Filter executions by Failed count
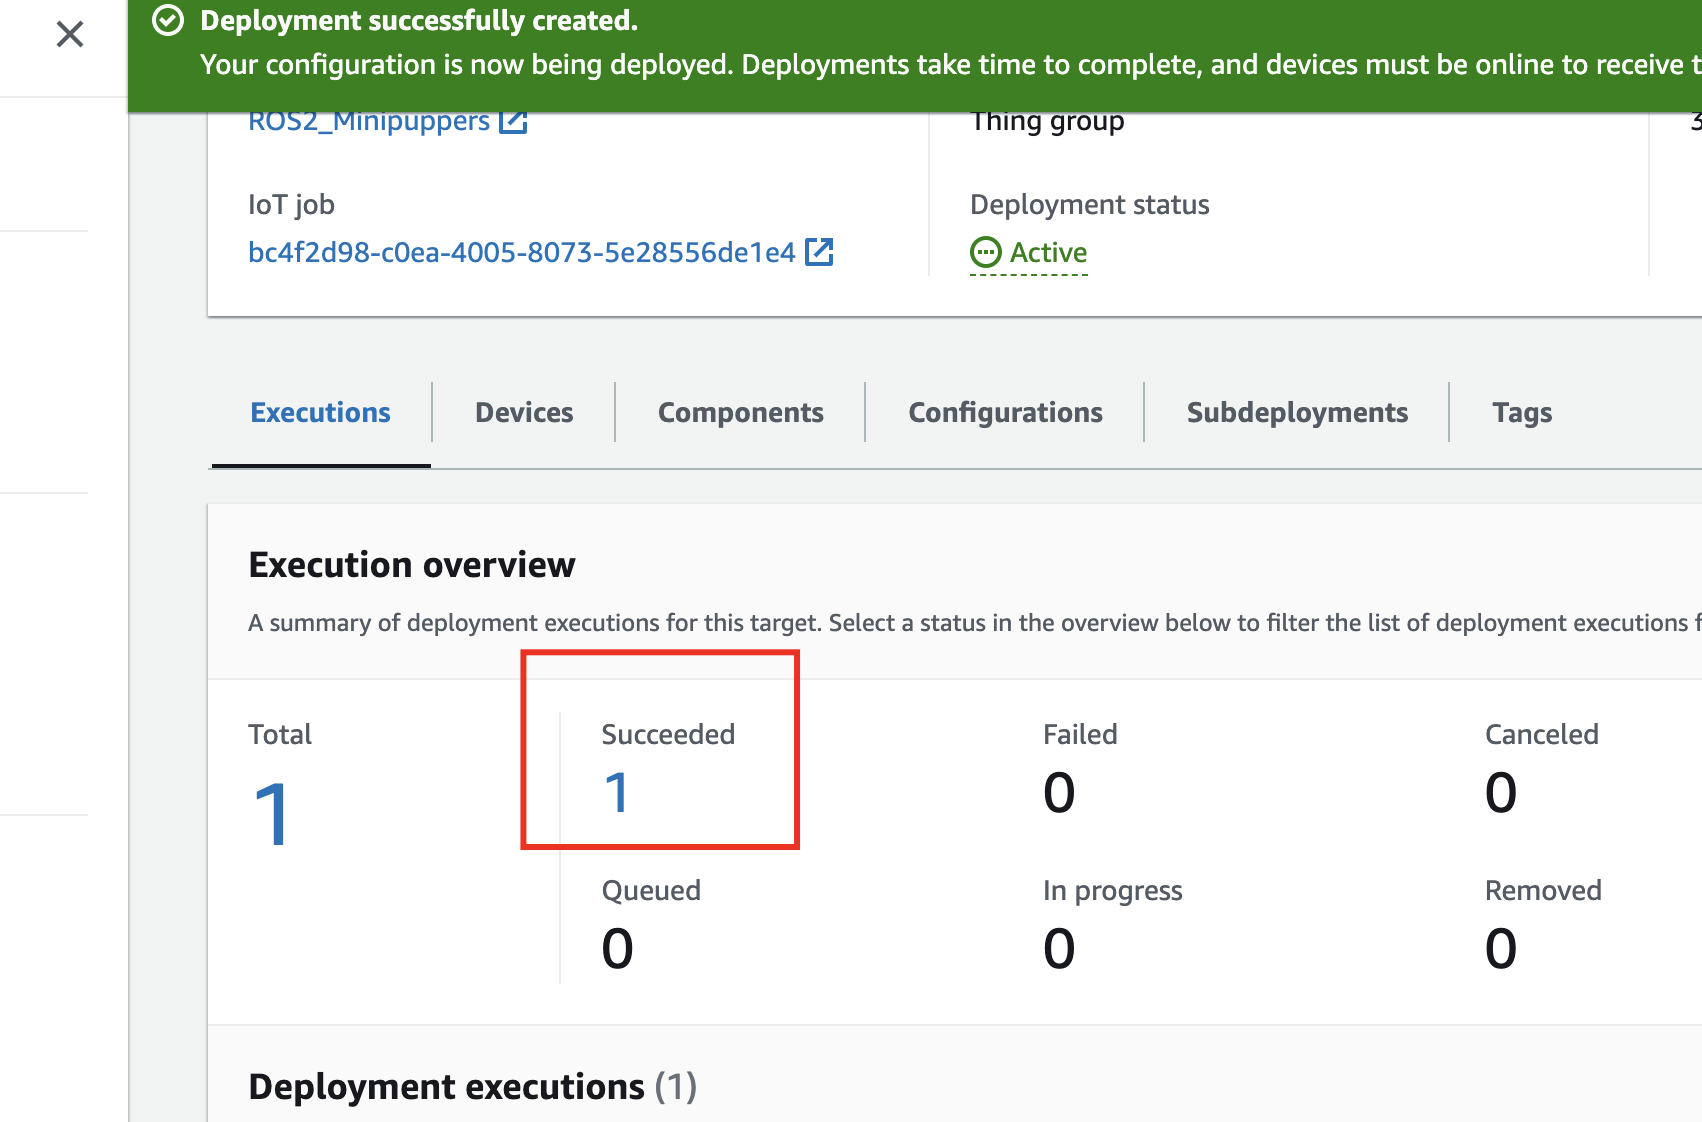The height and width of the screenshot is (1122, 1702). click(1059, 792)
